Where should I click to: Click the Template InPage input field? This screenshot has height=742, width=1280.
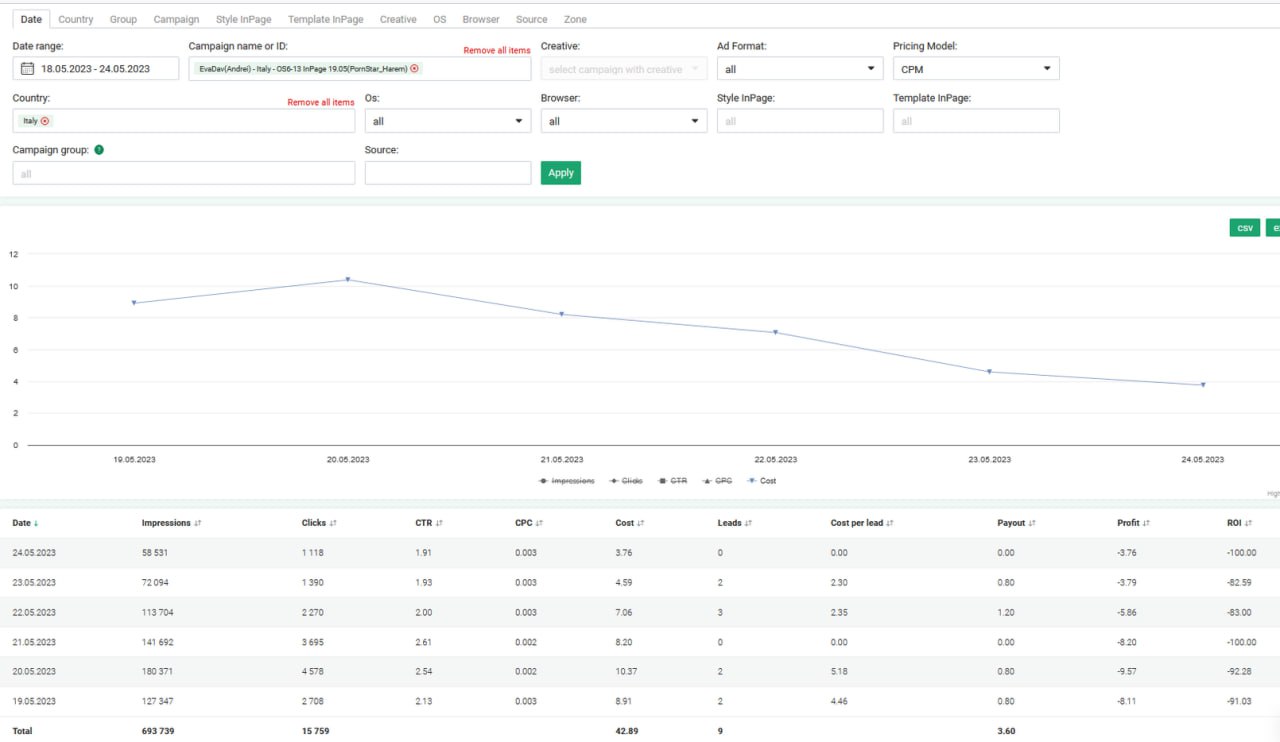pyautogui.click(x=976, y=121)
